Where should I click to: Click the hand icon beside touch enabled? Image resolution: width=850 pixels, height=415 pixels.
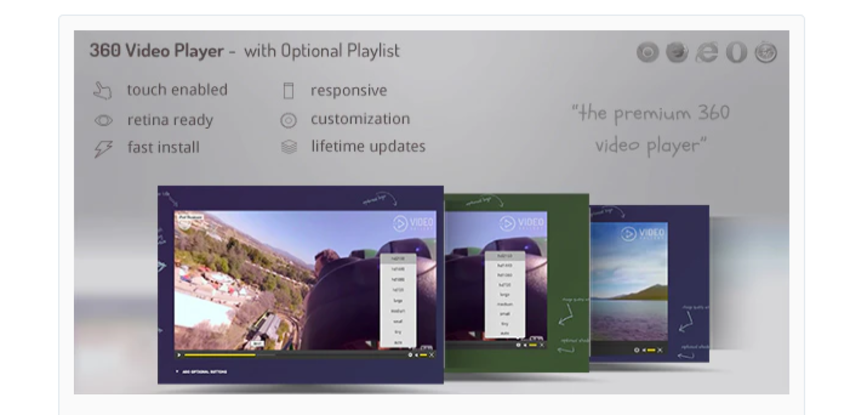pyautogui.click(x=102, y=90)
